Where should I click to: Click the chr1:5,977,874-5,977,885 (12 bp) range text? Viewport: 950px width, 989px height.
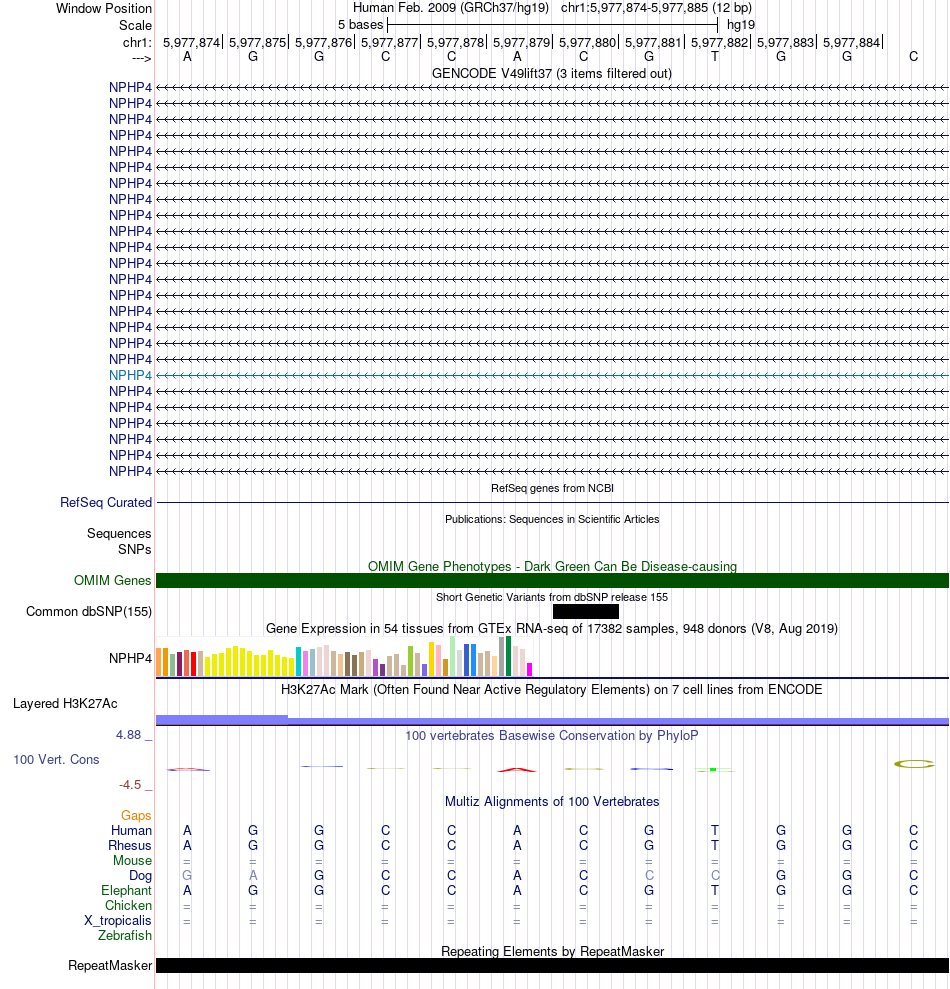click(656, 8)
